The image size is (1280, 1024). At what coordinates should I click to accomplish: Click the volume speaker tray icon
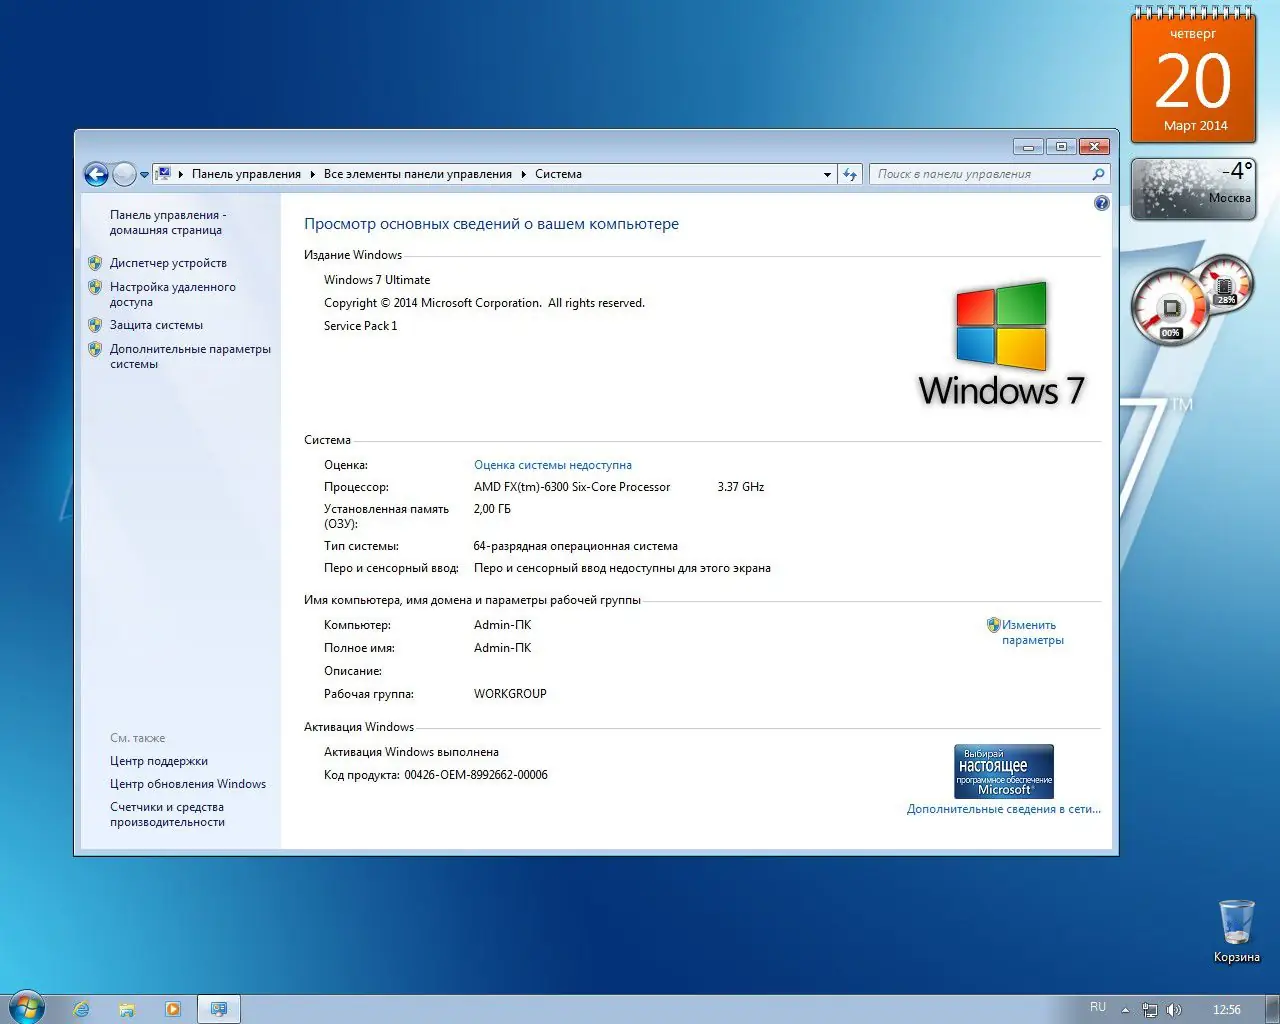click(x=1173, y=1010)
